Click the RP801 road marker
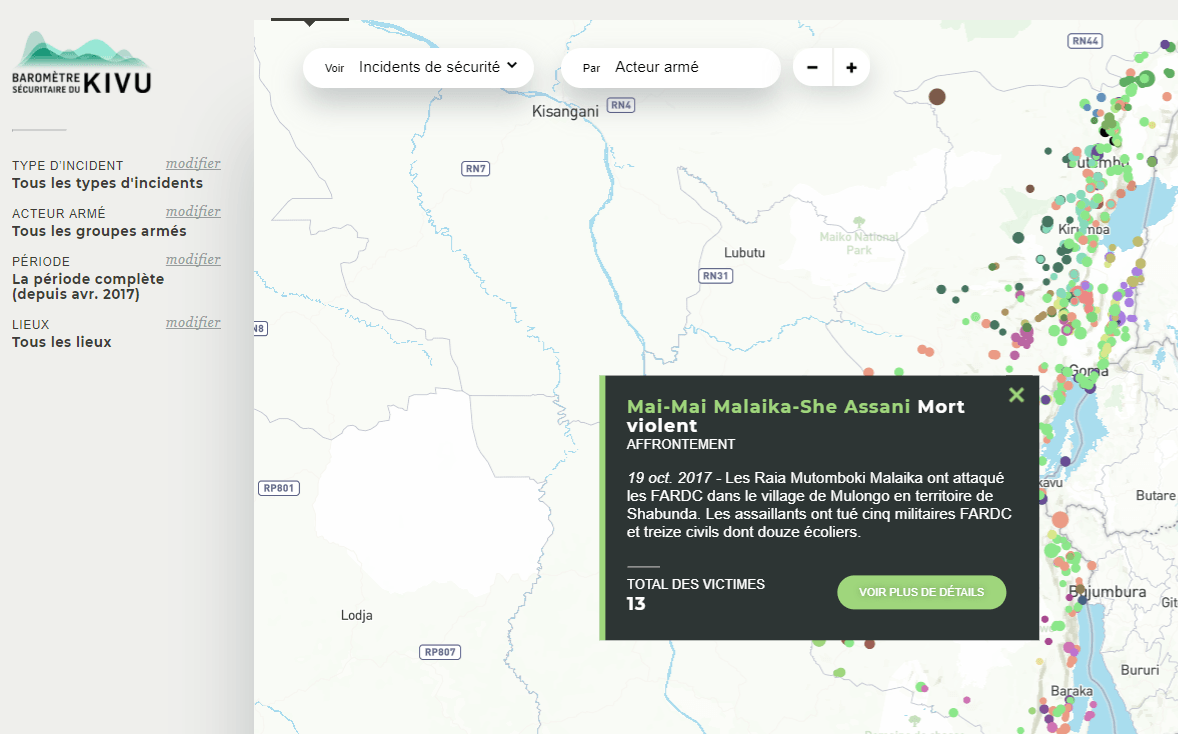1178x734 pixels. pyautogui.click(x=279, y=488)
